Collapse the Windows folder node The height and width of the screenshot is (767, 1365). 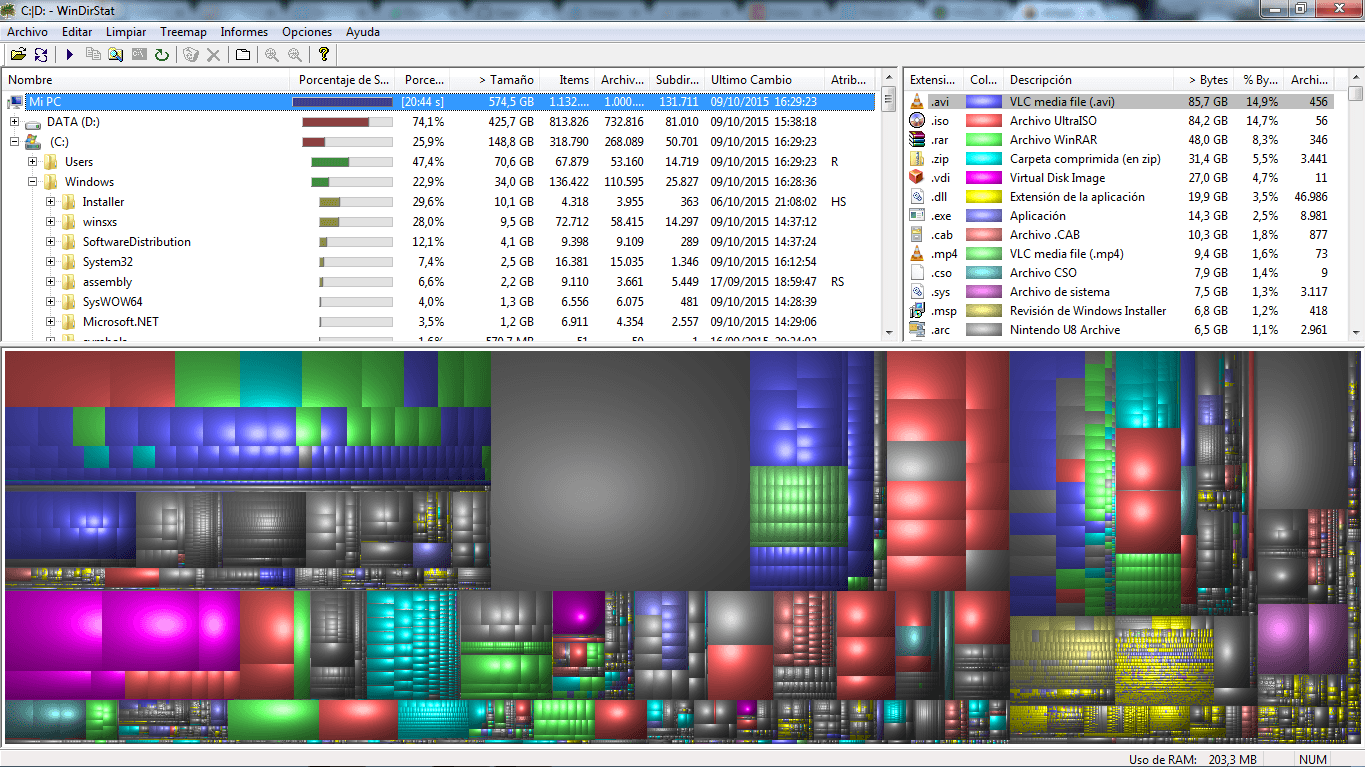33,182
